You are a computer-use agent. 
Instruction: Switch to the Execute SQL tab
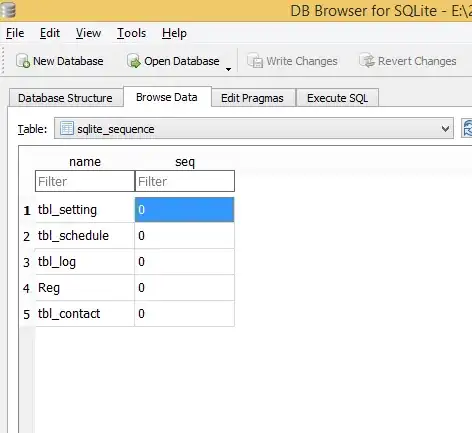click(337, 98)
